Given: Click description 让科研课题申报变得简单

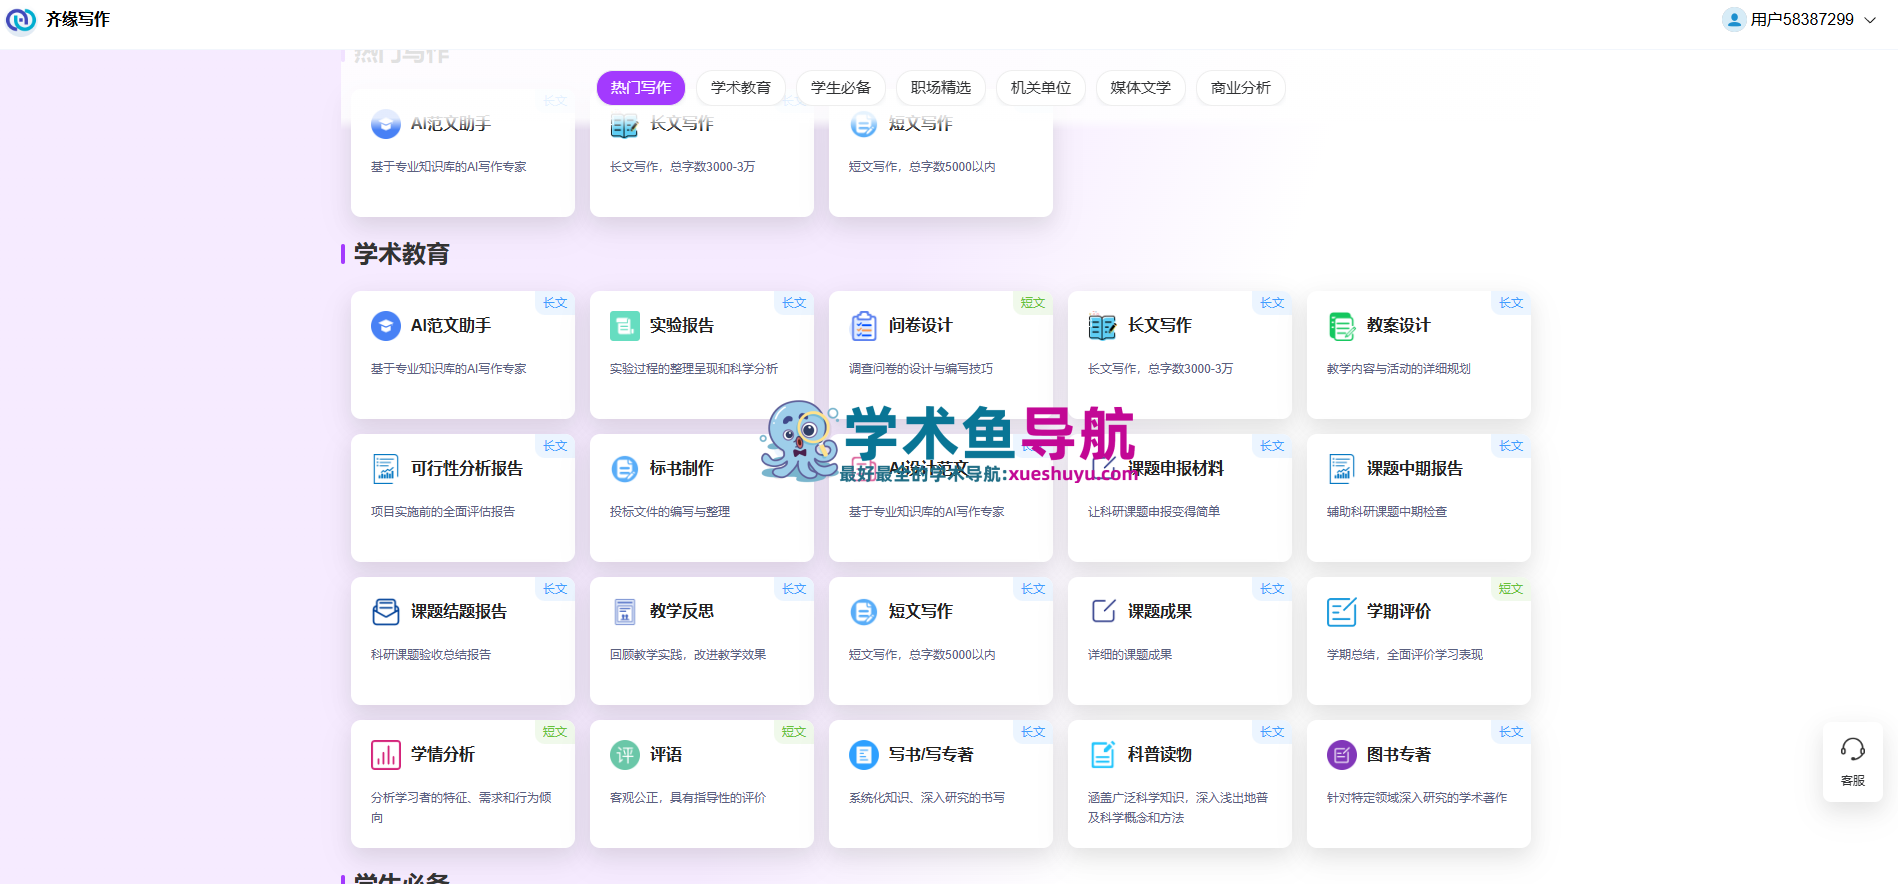Looking at the screenshot, I should pos(1154,512).
